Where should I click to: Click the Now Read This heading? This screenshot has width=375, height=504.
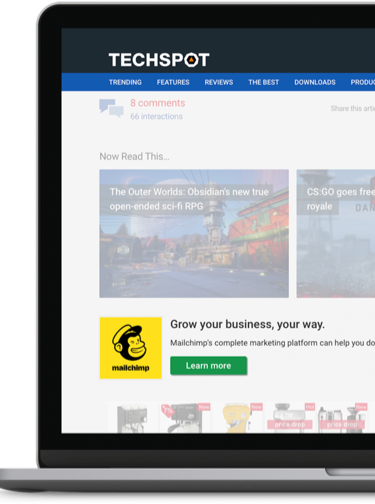(x=134, y=156)
